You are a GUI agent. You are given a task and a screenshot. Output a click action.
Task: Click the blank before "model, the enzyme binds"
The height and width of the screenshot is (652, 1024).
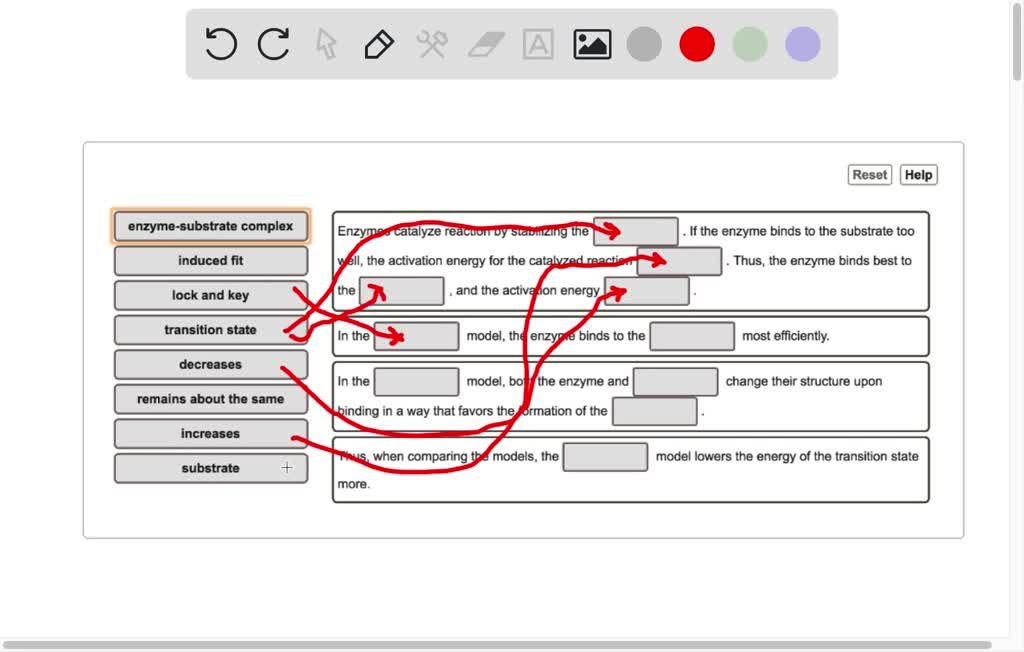click(x=417, y=336)
